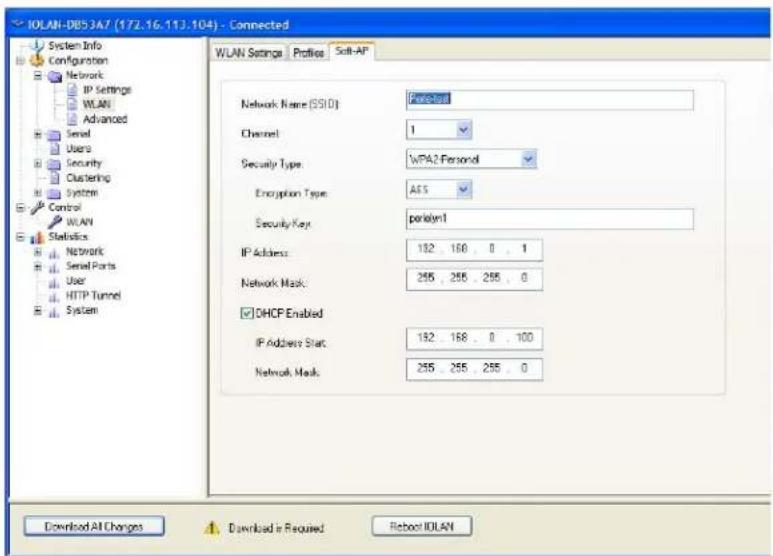Click the Control wrench icon
This screenshot has width=773, height=556.
click(x=37, y=208)
